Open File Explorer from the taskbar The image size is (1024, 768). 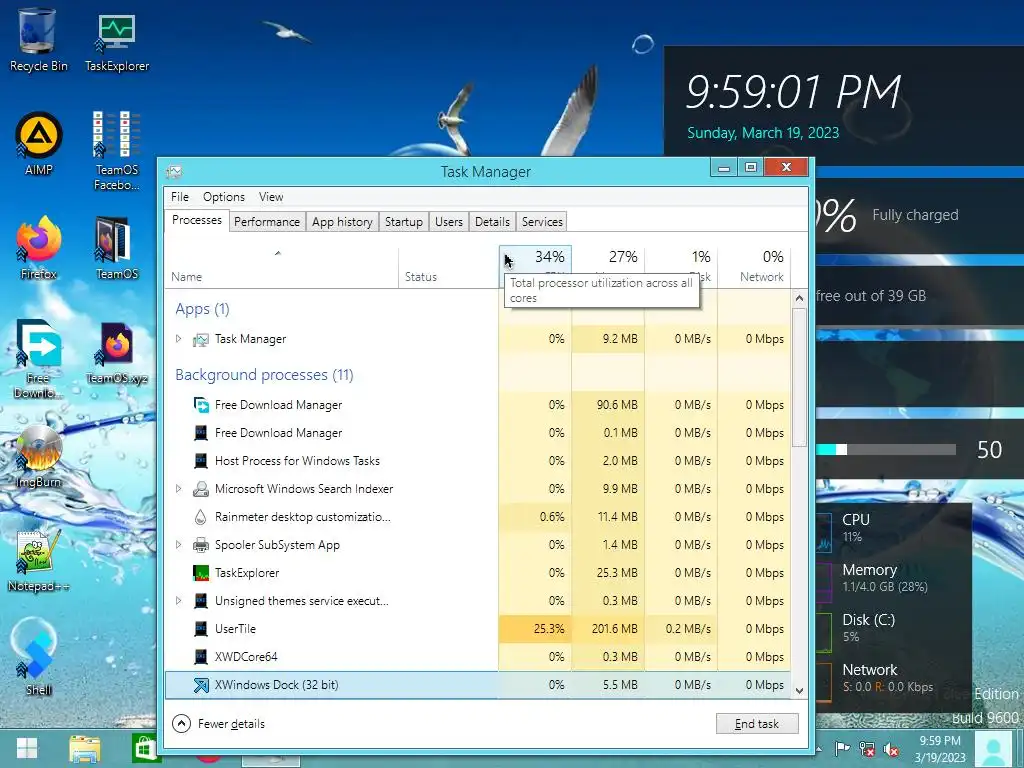[85, 749]
